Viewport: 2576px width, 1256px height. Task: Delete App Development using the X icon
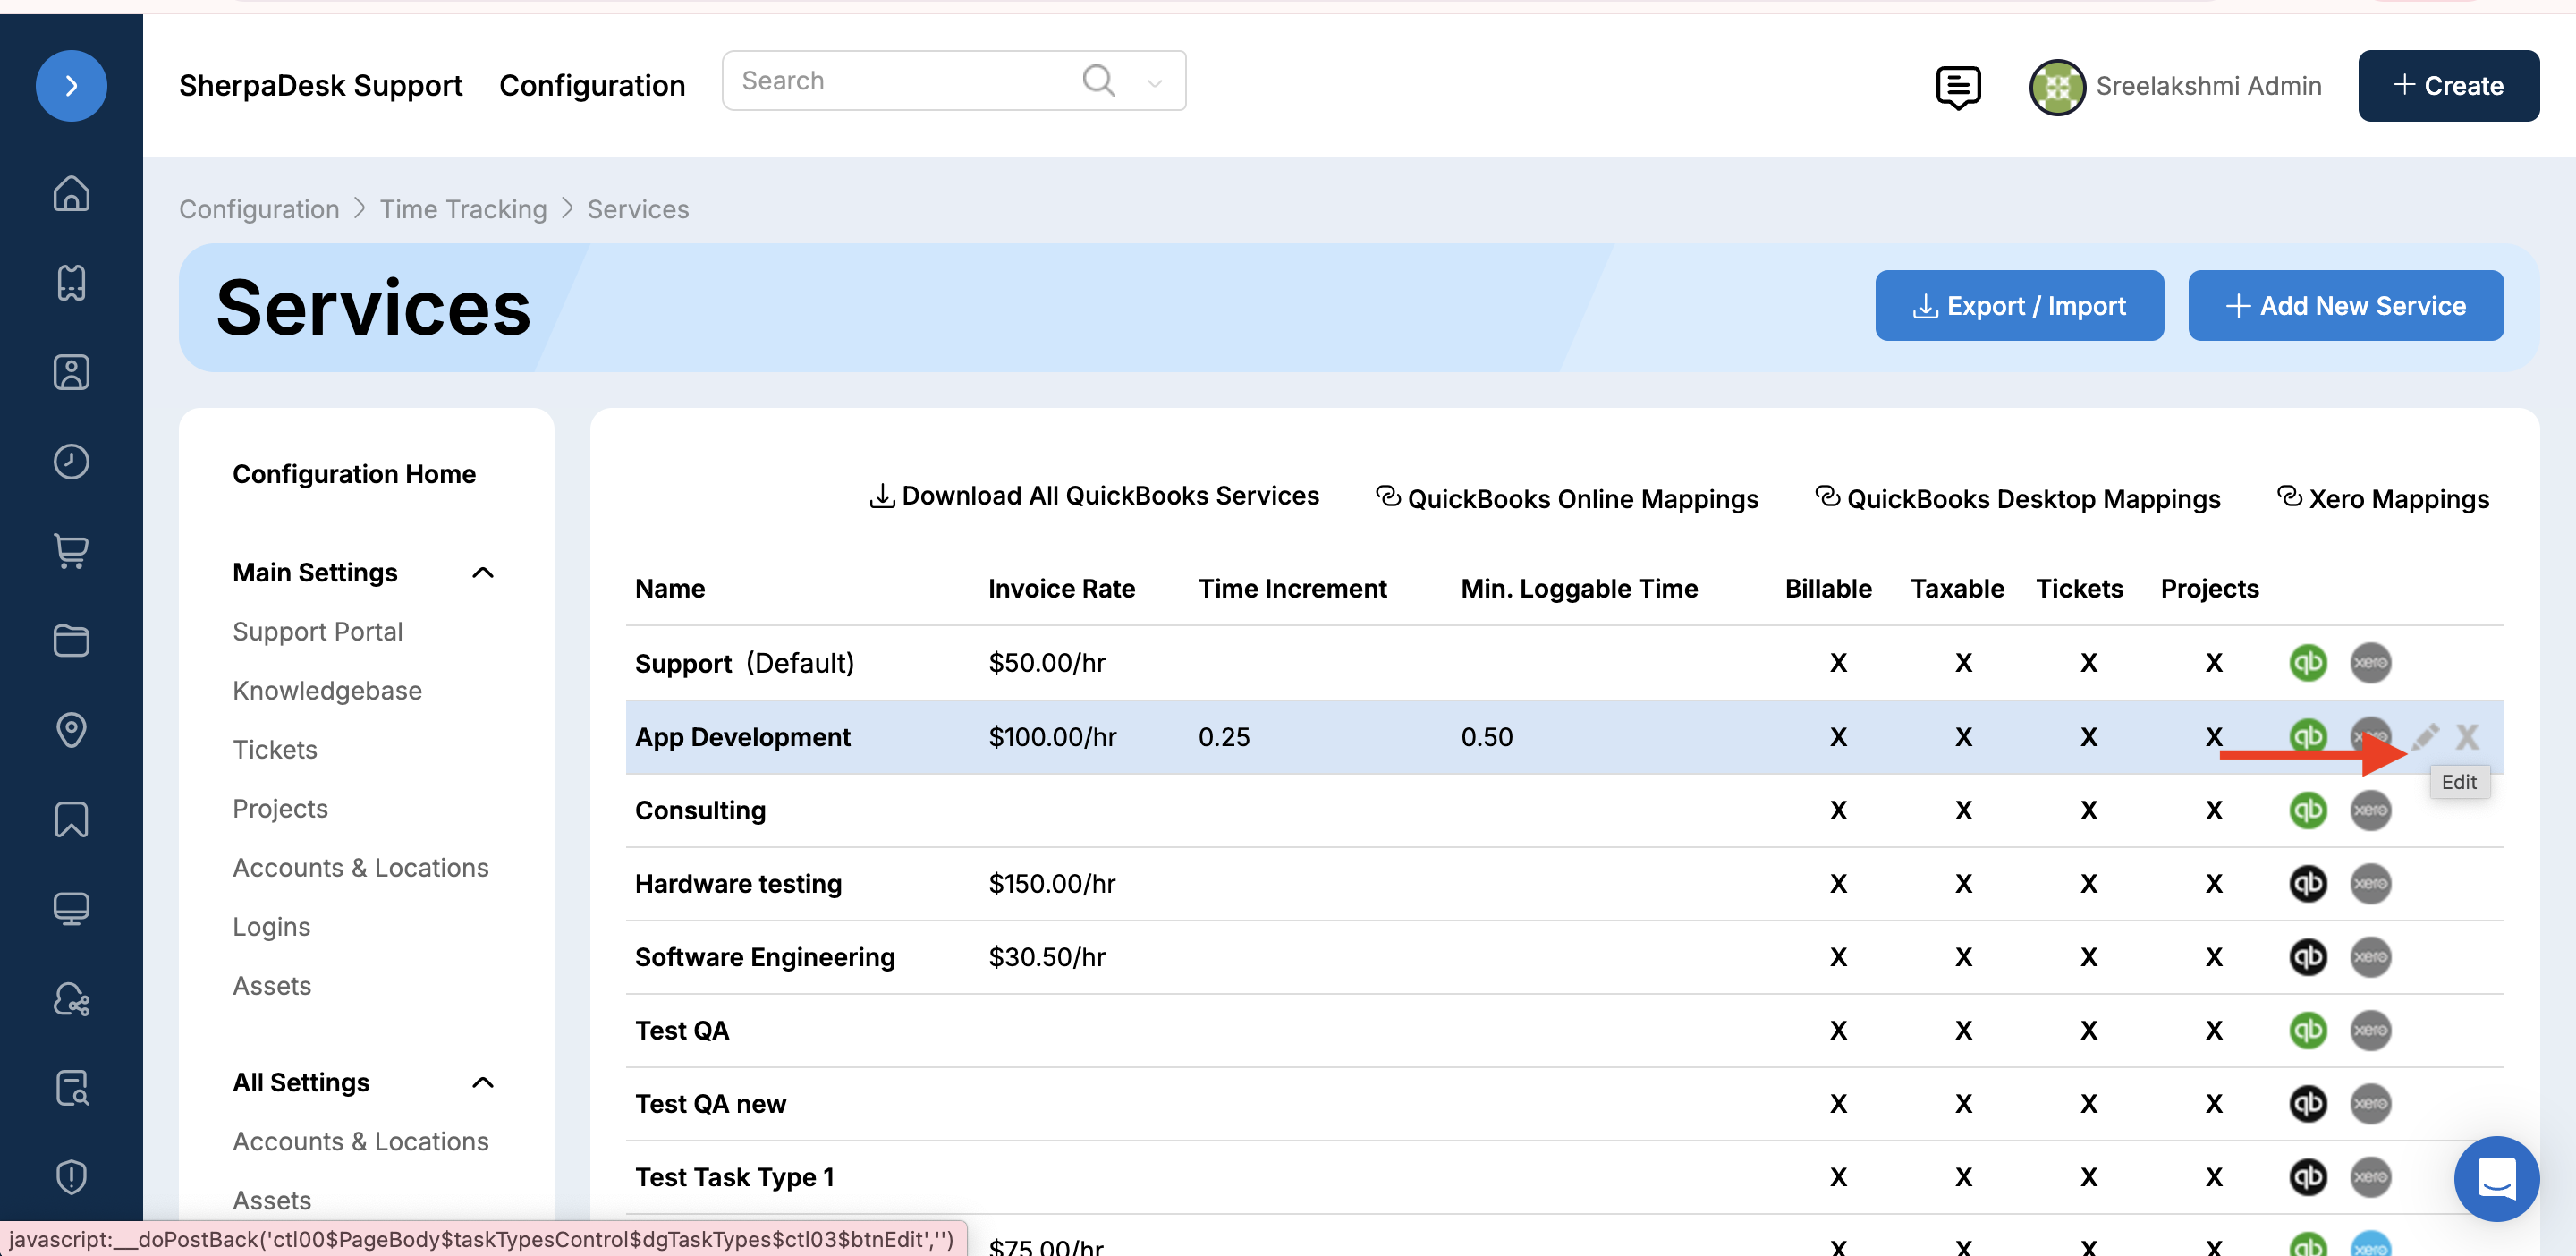coord(2467,737)
